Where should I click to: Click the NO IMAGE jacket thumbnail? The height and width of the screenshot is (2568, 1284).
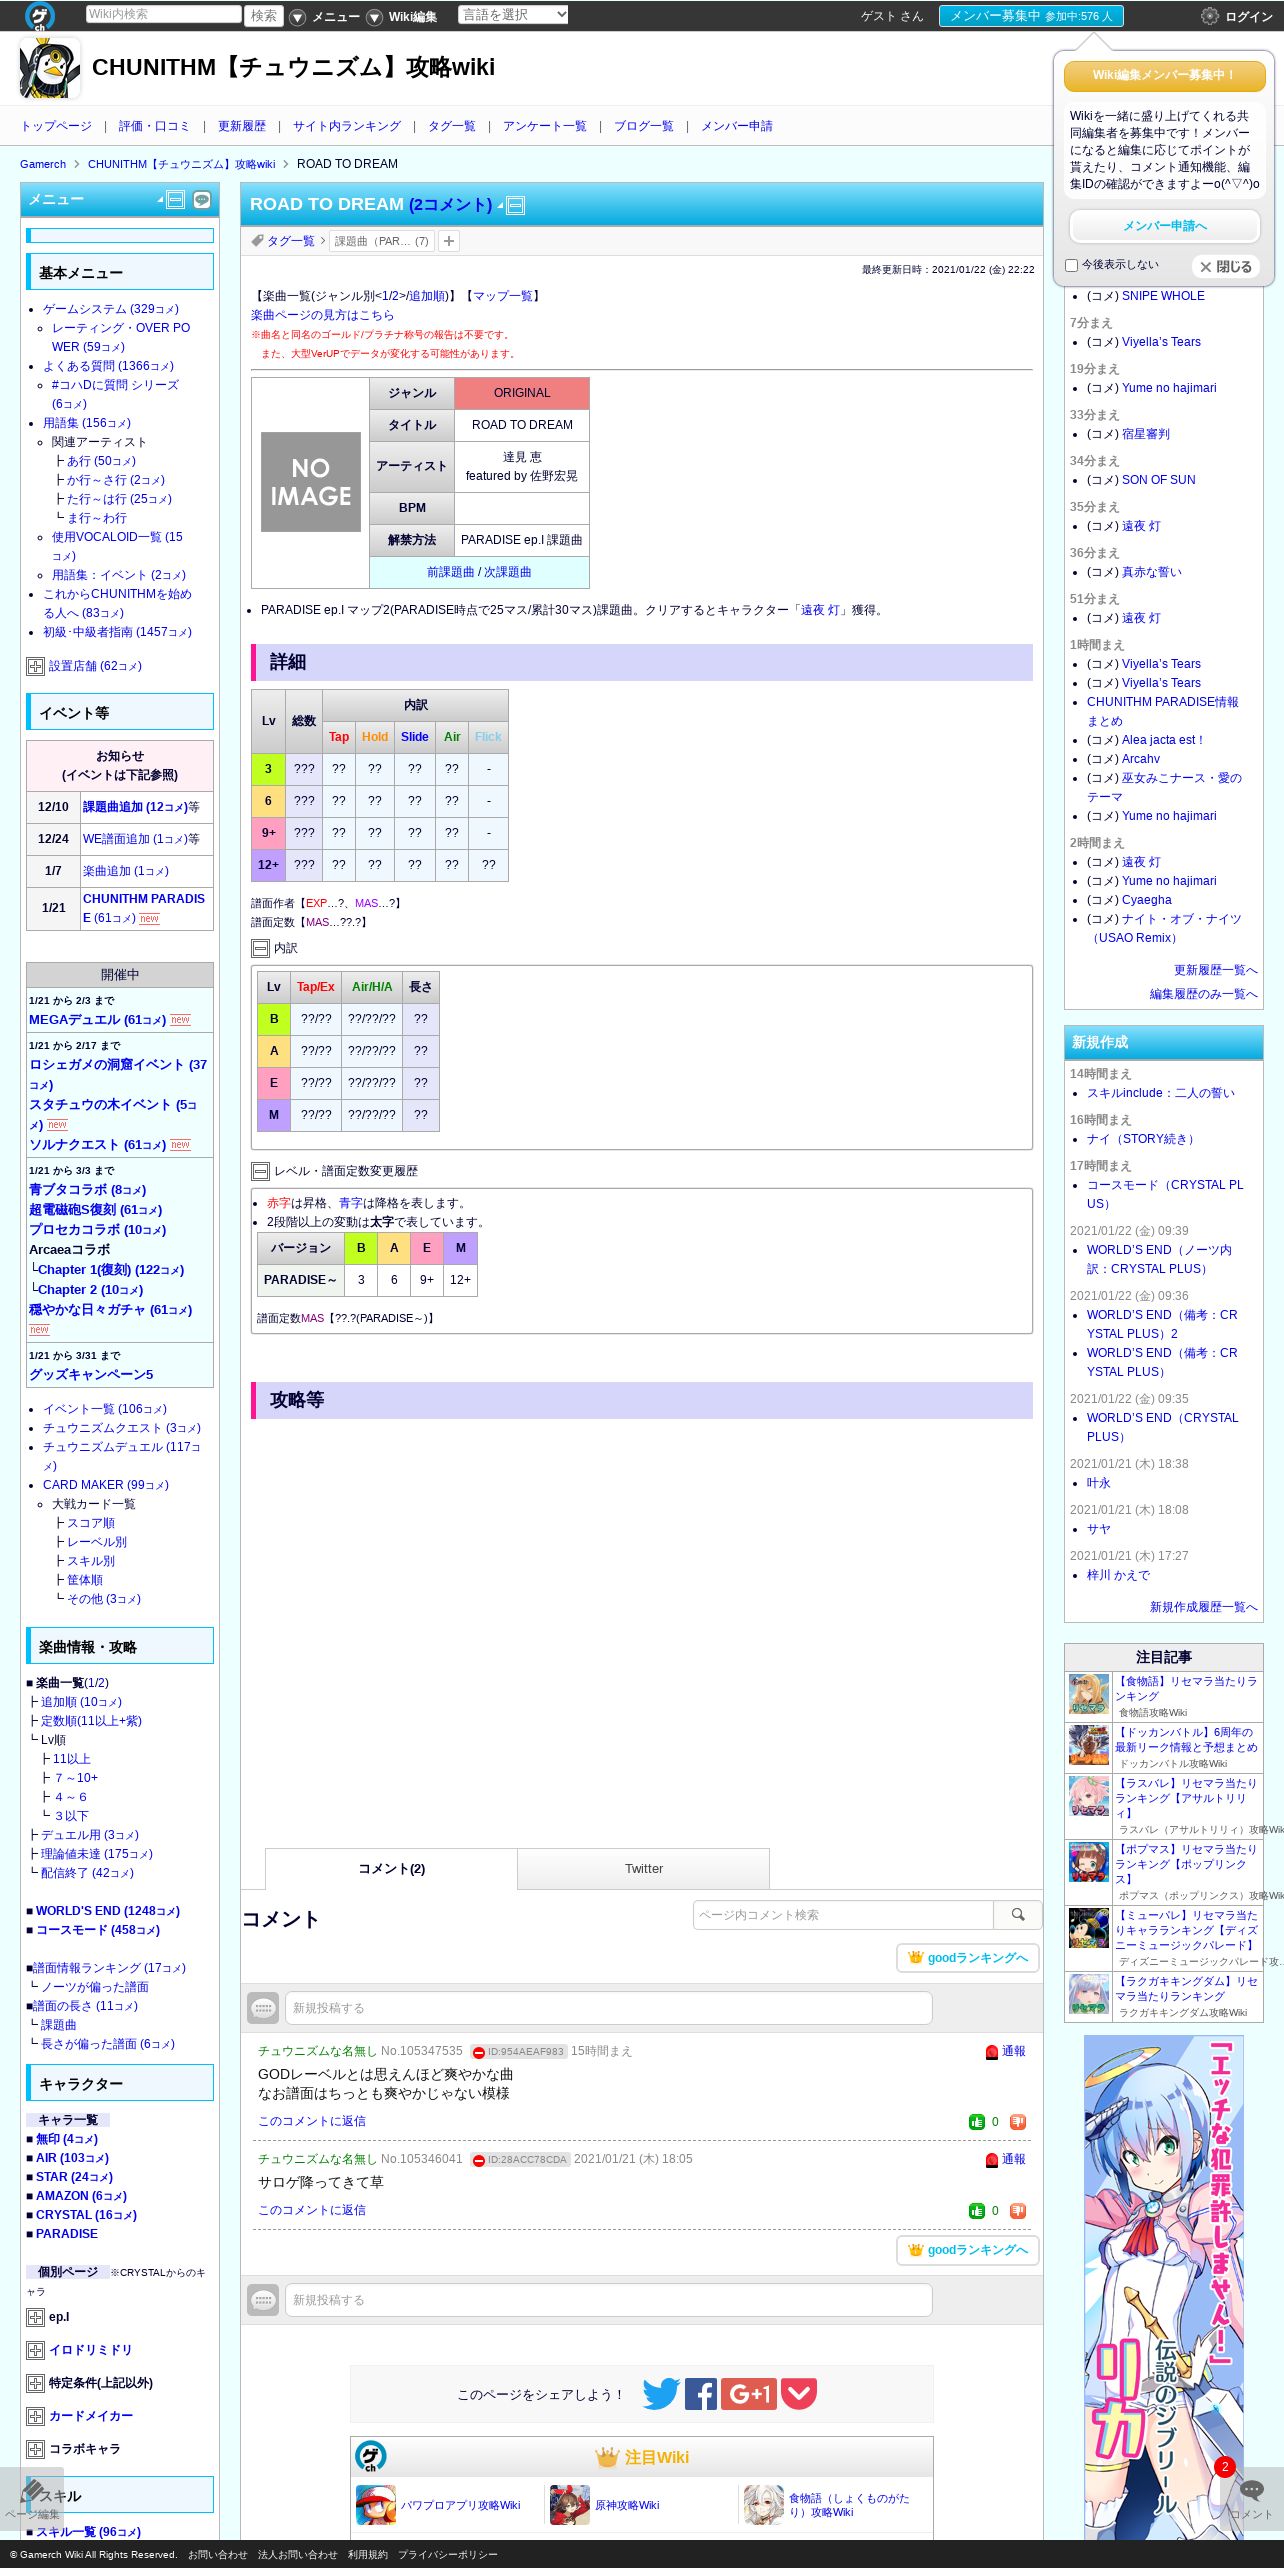[311, 482]
